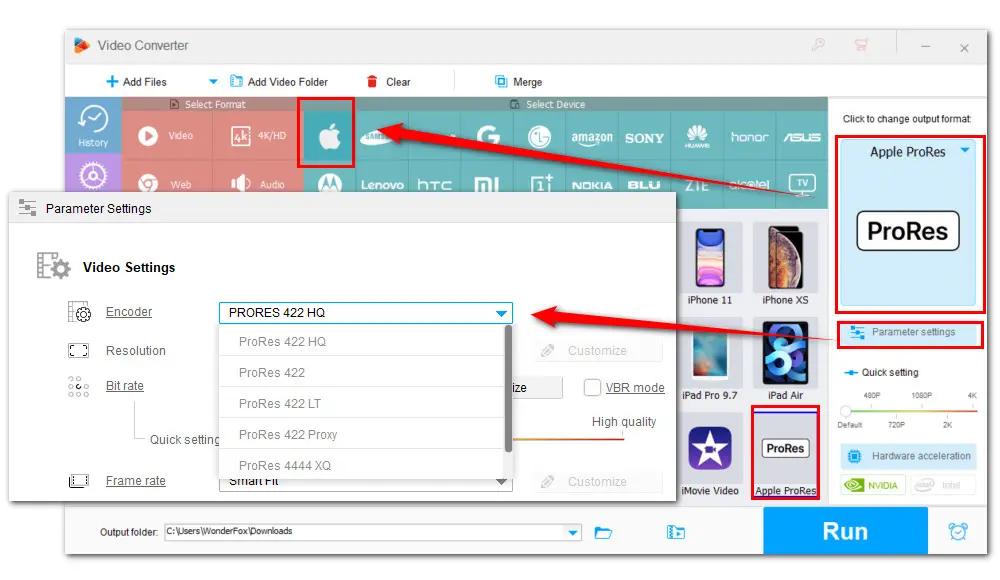The height and width of the screenshot is (580, 1000).
Task: Click the Encoder label link
Action: pyautogui.click(x=129, y=312)
